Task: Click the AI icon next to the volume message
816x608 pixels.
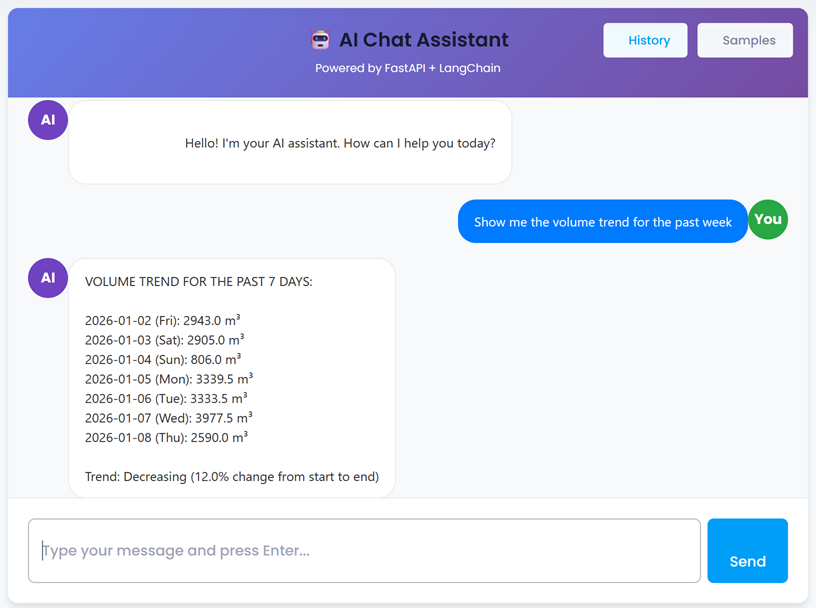Action: click(x=47, y=277)
